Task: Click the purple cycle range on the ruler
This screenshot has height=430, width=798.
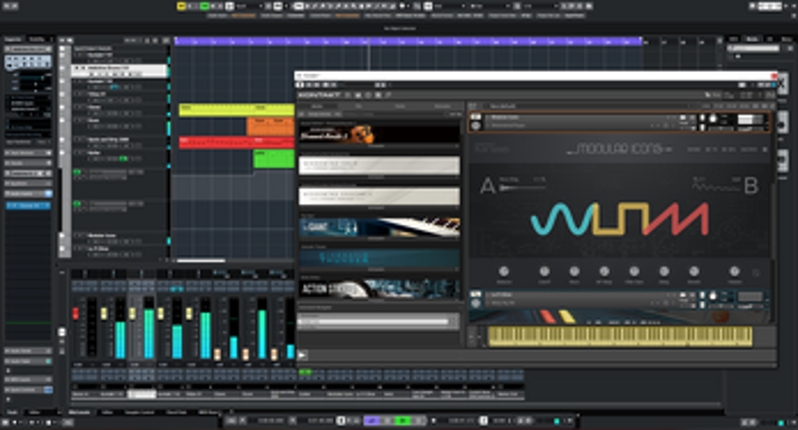Action: click(x=408, y=41)
